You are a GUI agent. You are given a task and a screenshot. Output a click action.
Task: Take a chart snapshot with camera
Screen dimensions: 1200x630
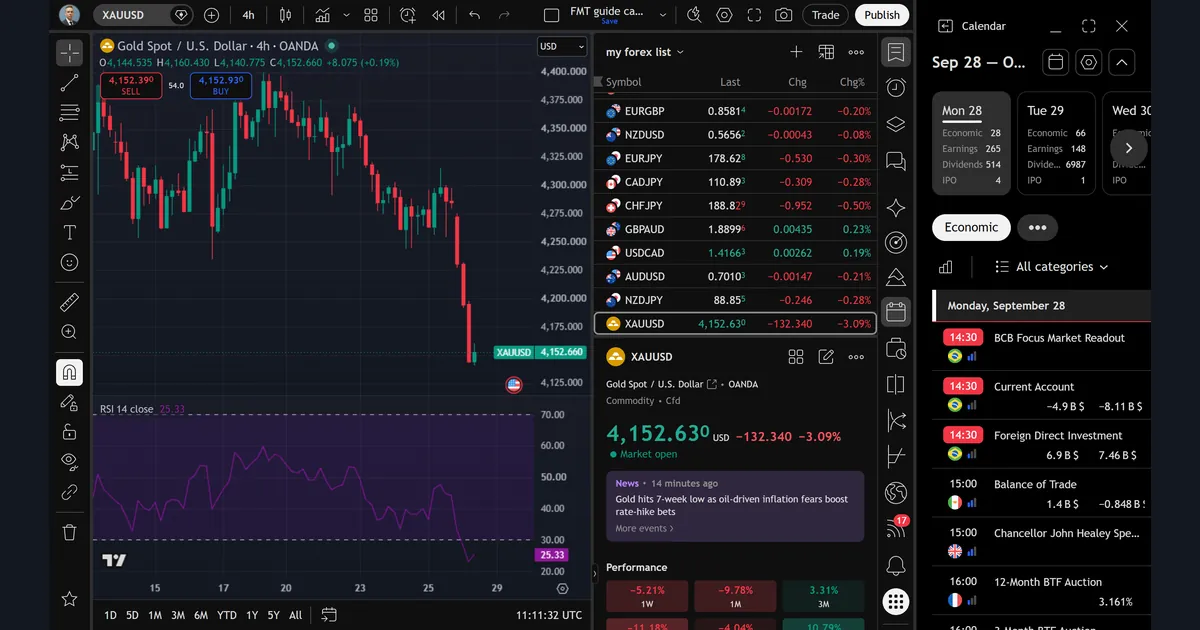[x=784, y=15]
